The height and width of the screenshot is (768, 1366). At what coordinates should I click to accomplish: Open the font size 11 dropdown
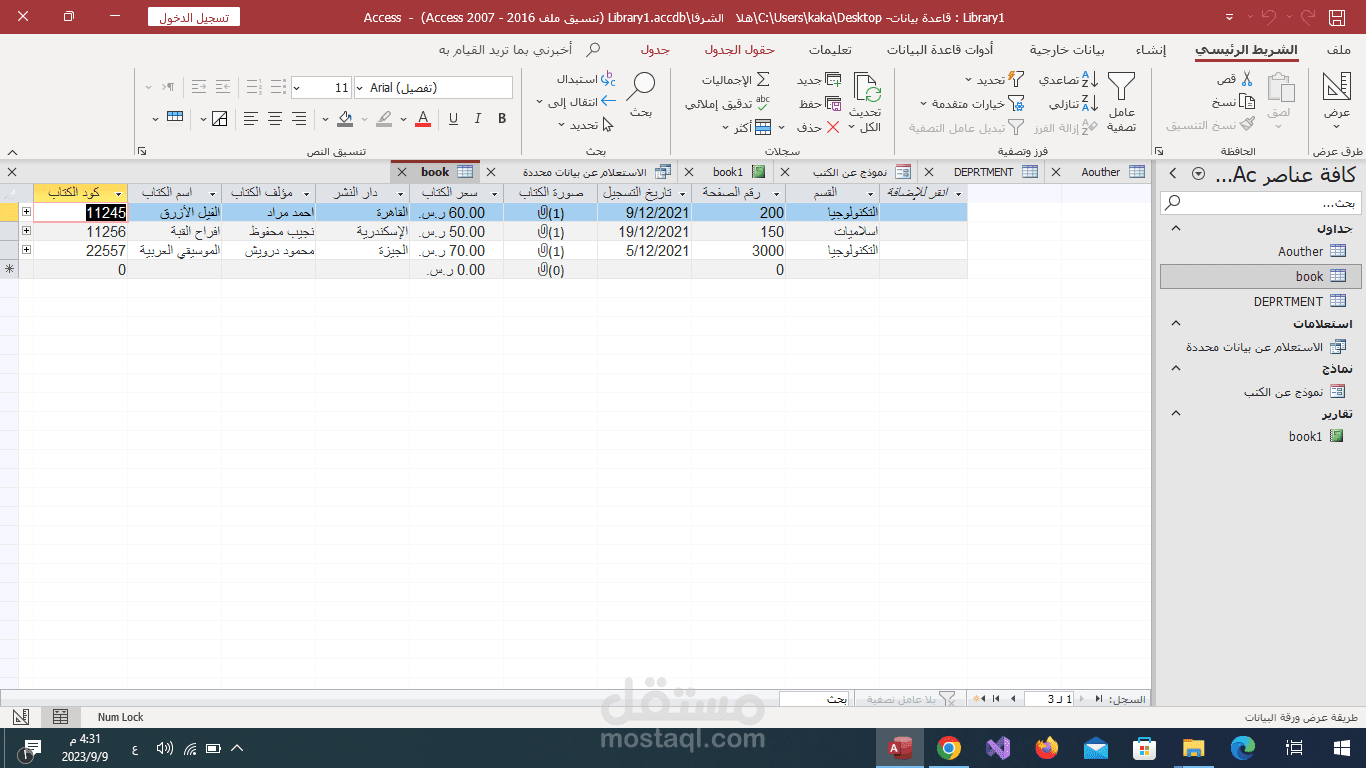tap(298, 88)
